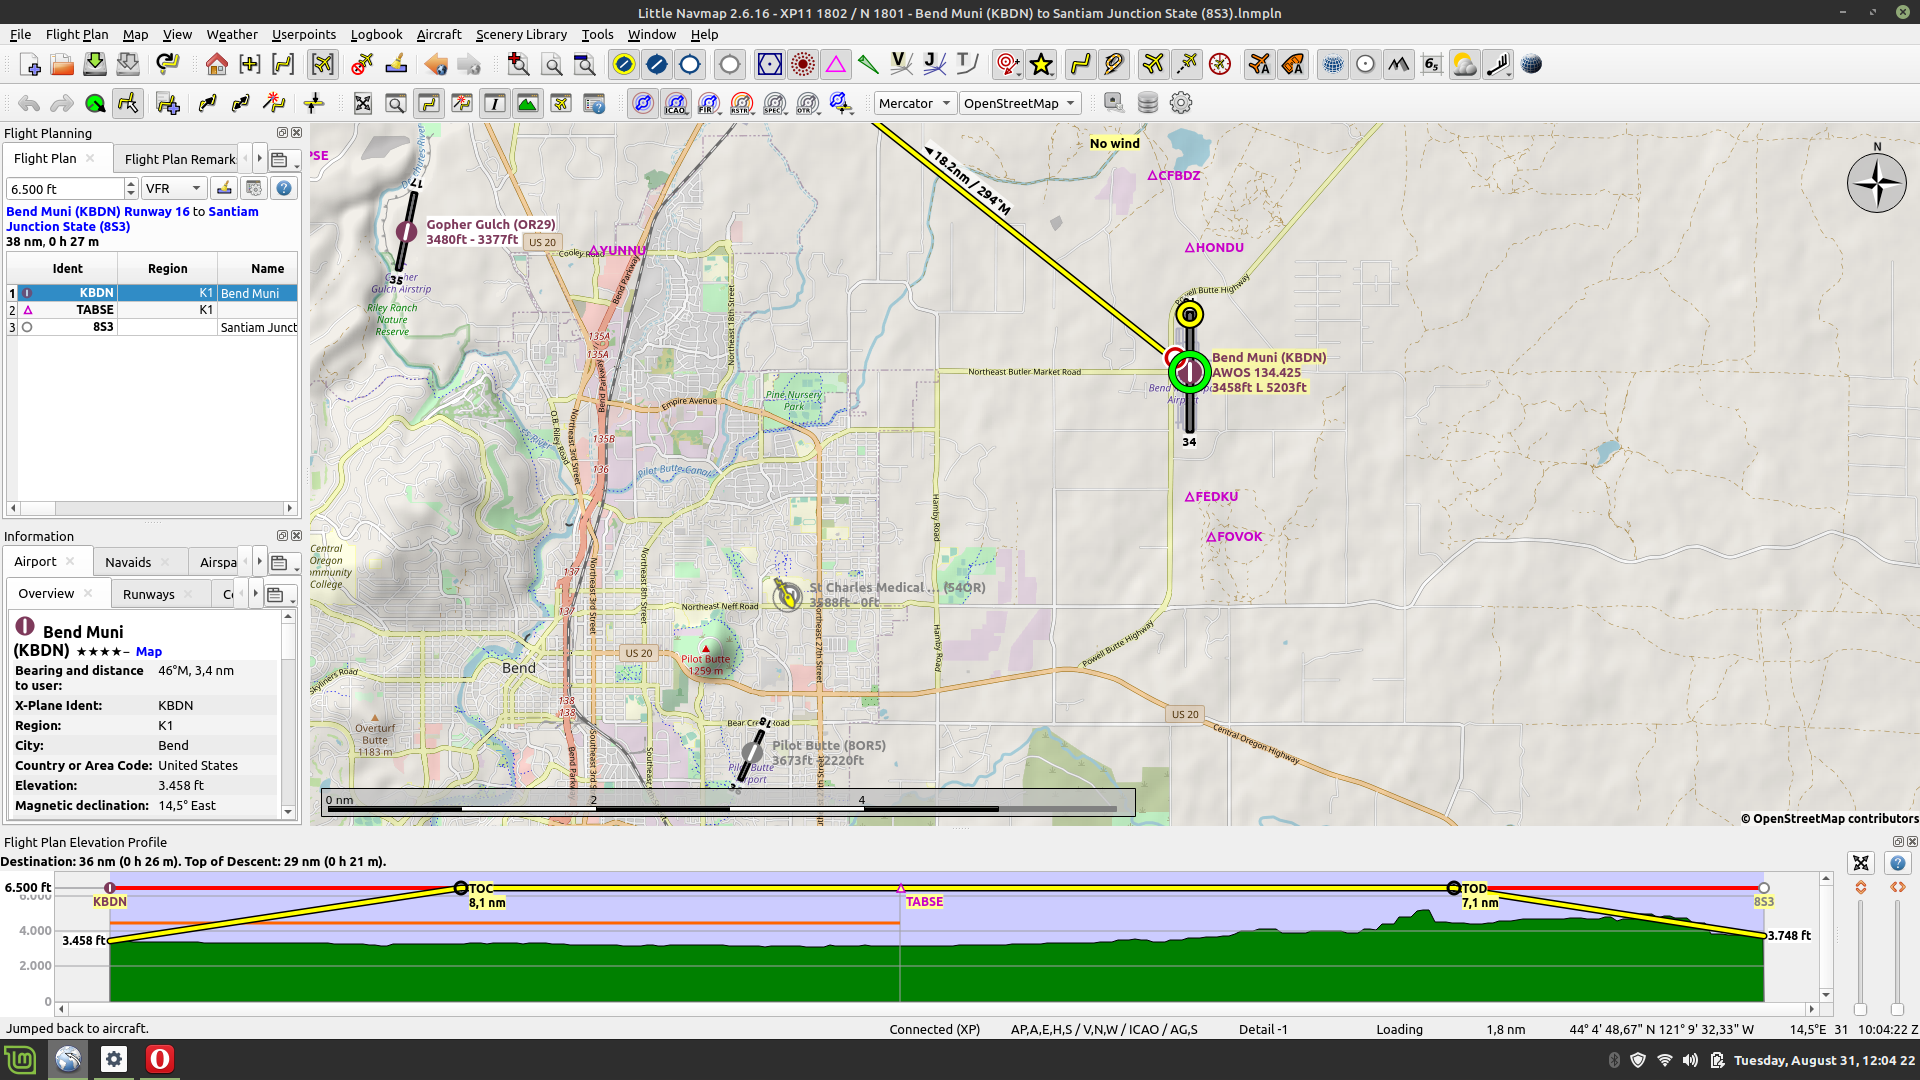1920x1080 pixels.
Task: Click the elevation profile help button
Action: click(1897, 862)
